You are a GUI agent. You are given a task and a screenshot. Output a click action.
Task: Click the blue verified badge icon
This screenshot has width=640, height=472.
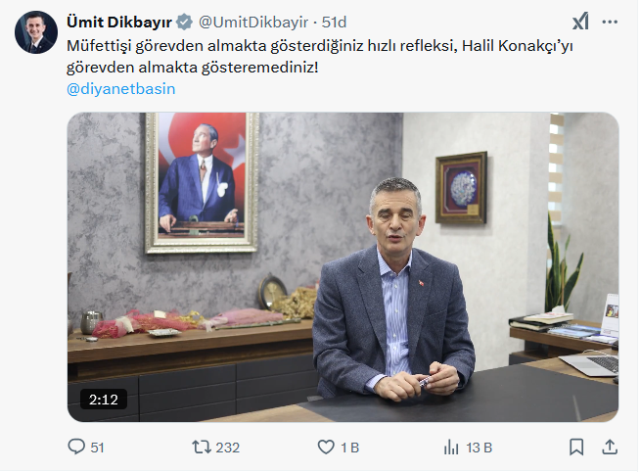(184, 22)
